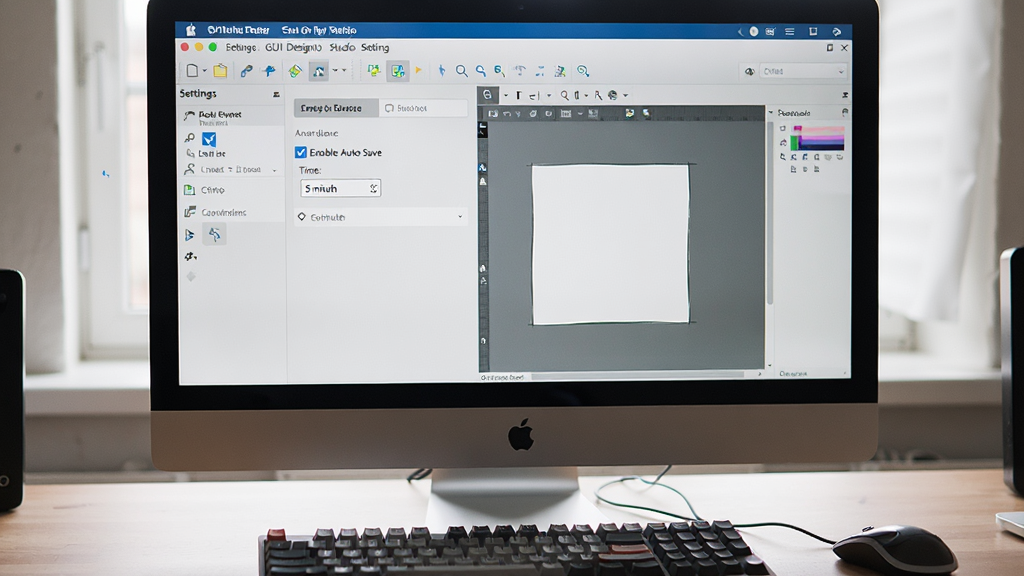Select the Text 'T' tool above the canvas

coord(519,95)
